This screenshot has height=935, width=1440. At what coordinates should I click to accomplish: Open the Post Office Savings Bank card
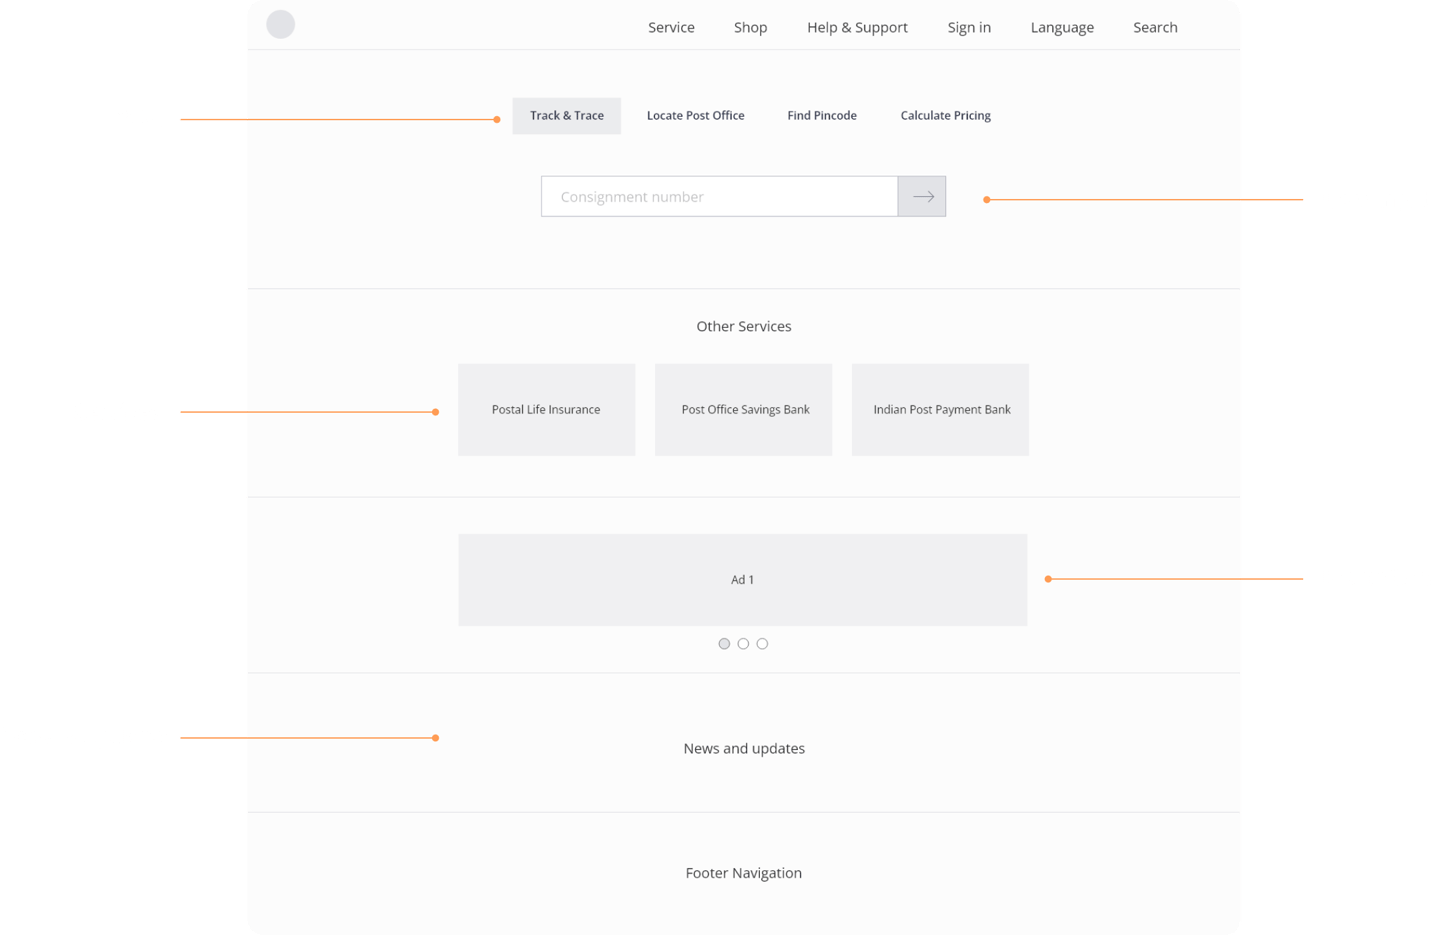(x=743, y=410)
